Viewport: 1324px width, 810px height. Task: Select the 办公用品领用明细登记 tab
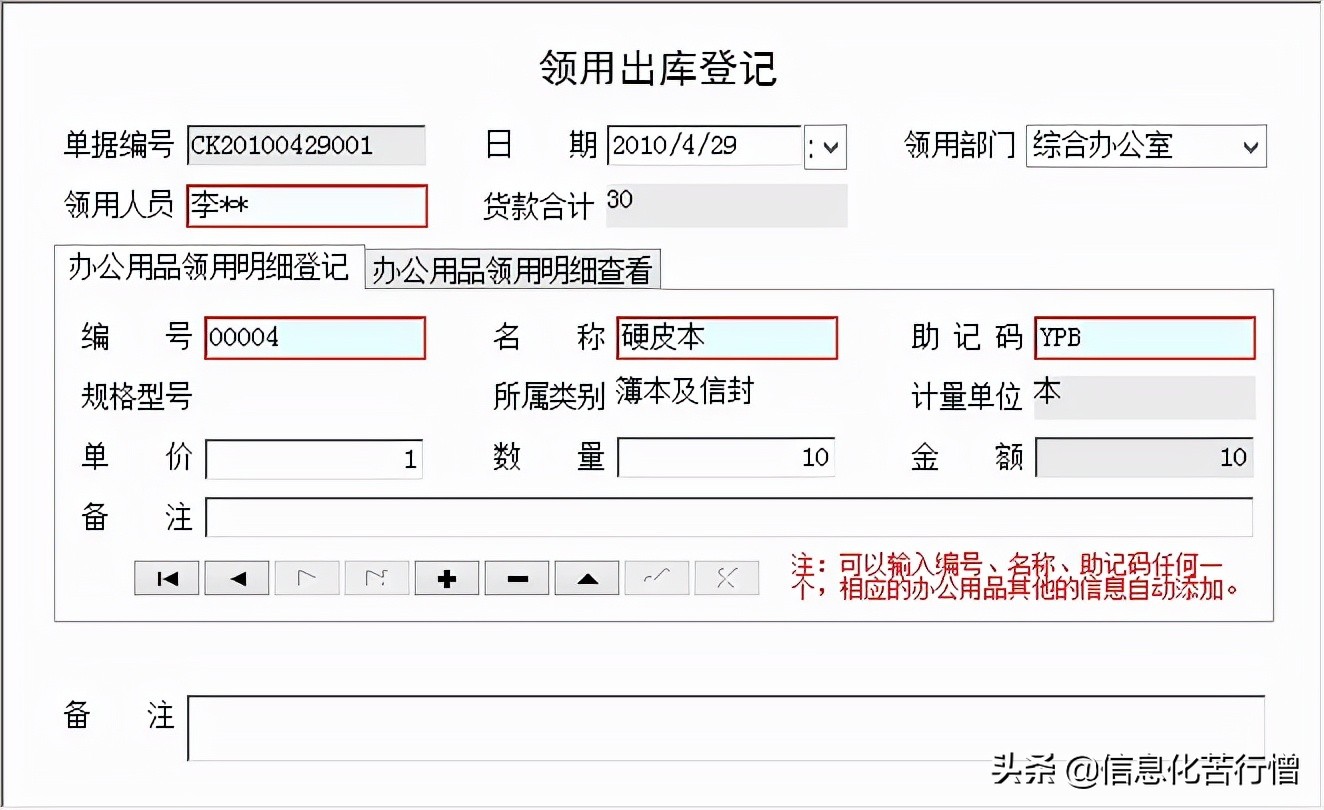(208, 268)
